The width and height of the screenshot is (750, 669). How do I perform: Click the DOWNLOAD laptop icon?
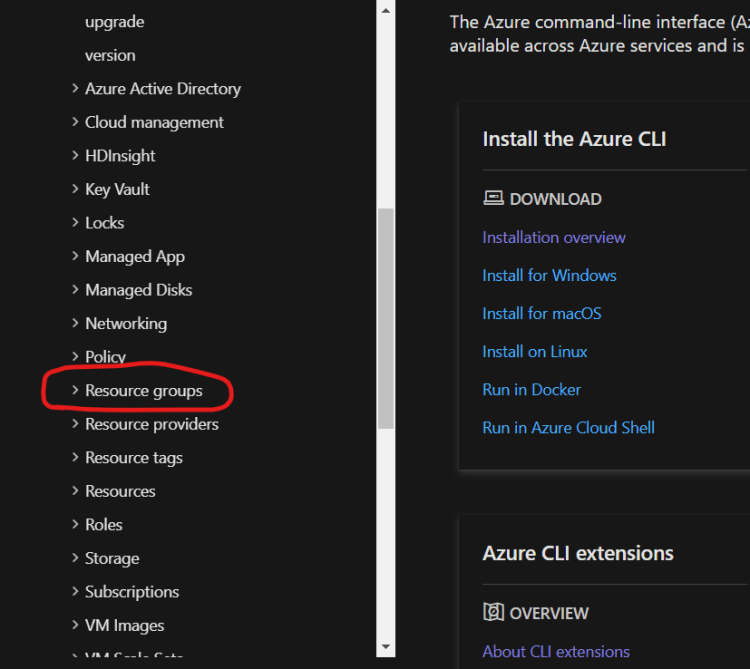click(x=493, y=198)
